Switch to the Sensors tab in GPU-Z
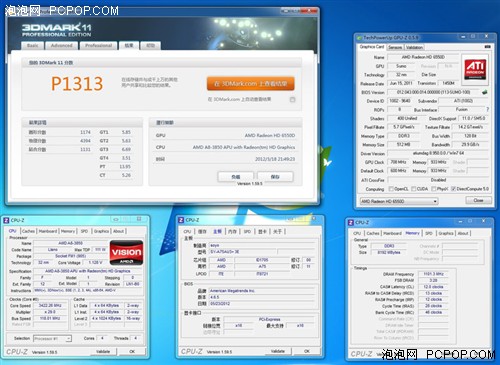The width and height of the screenshot is (500, 365). click(x=395, y=47)
